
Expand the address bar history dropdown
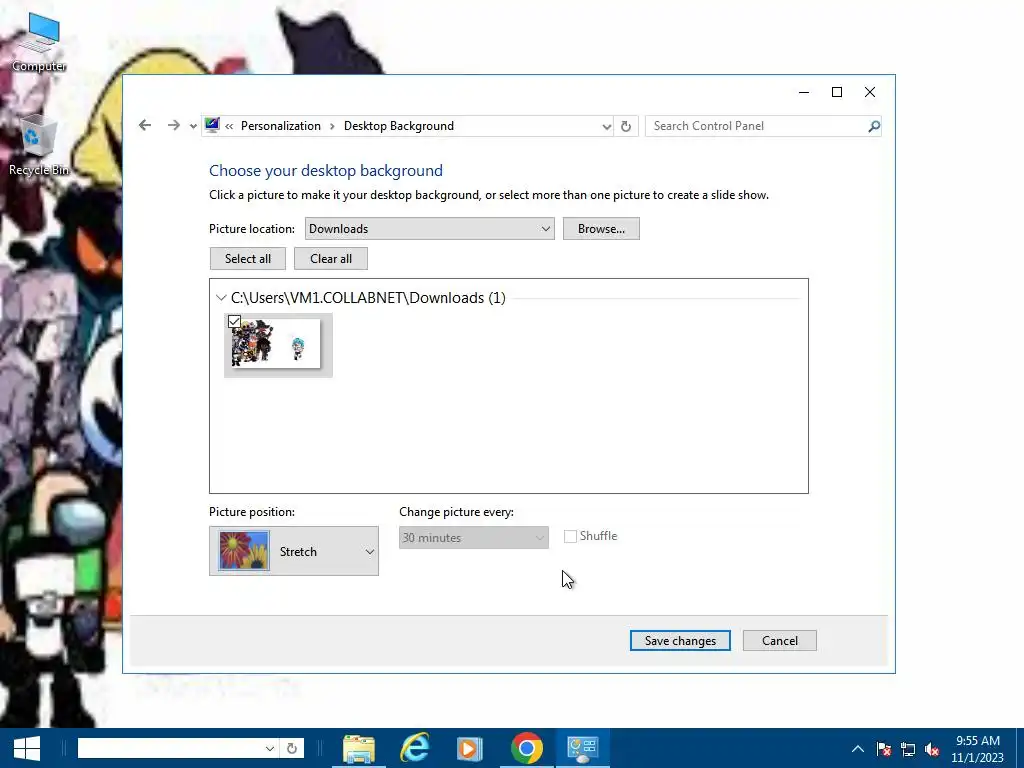point(606,126)
